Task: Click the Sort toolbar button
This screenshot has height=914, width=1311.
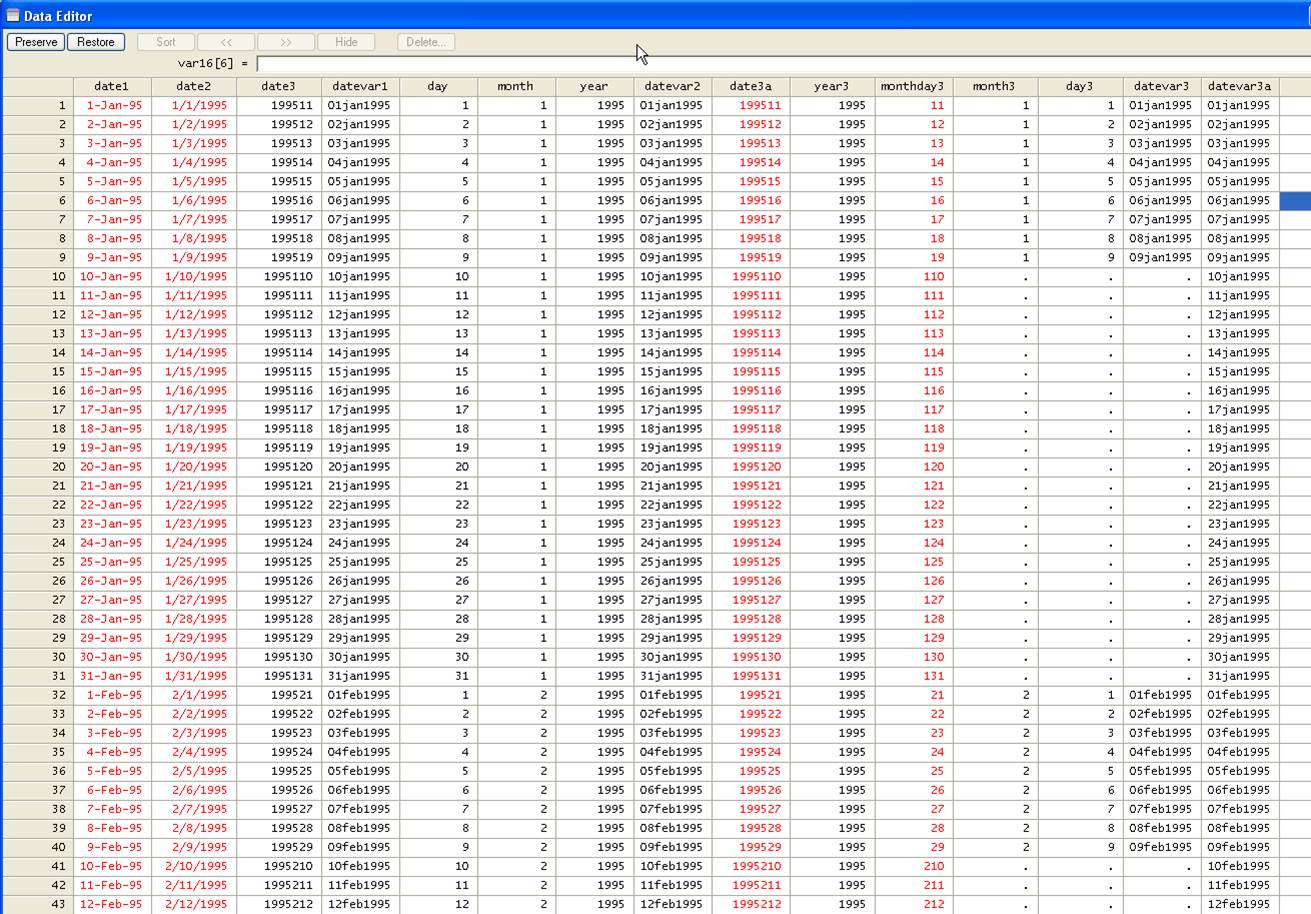Action: (166, 42)
